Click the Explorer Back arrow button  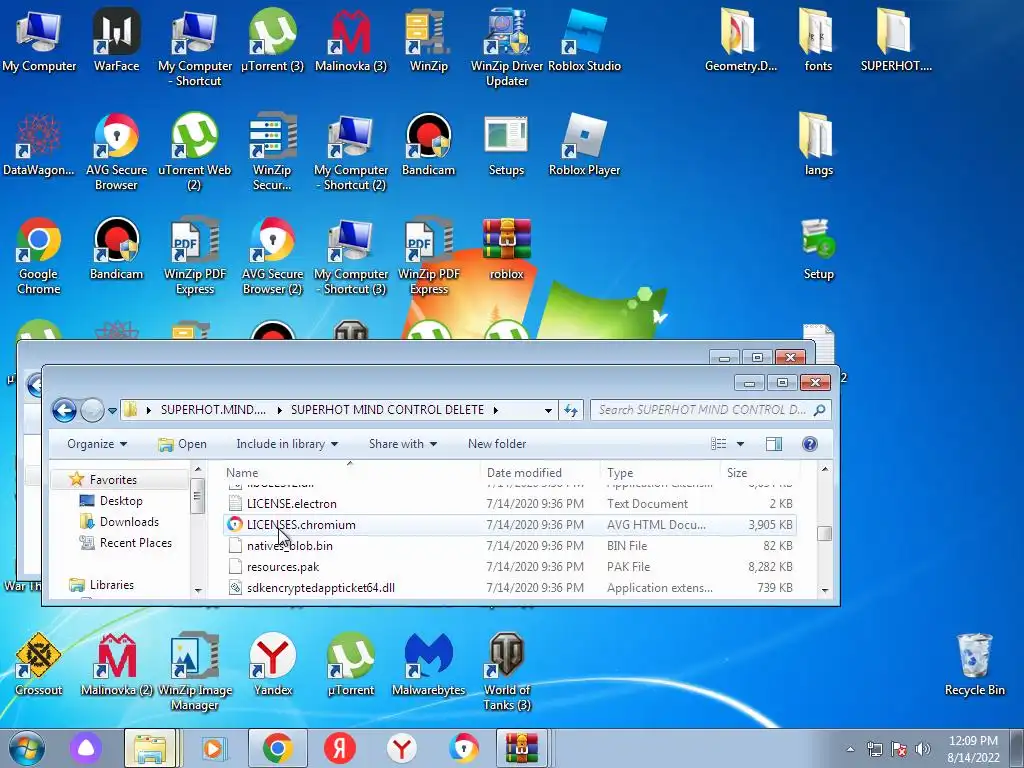click(x=64, y=410)
